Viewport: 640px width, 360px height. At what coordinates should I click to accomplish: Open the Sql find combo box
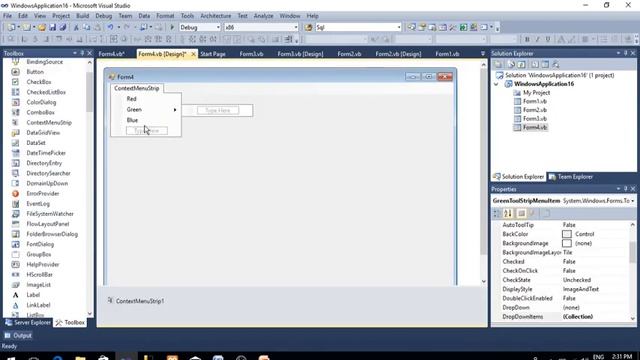[x=399, y=27]
